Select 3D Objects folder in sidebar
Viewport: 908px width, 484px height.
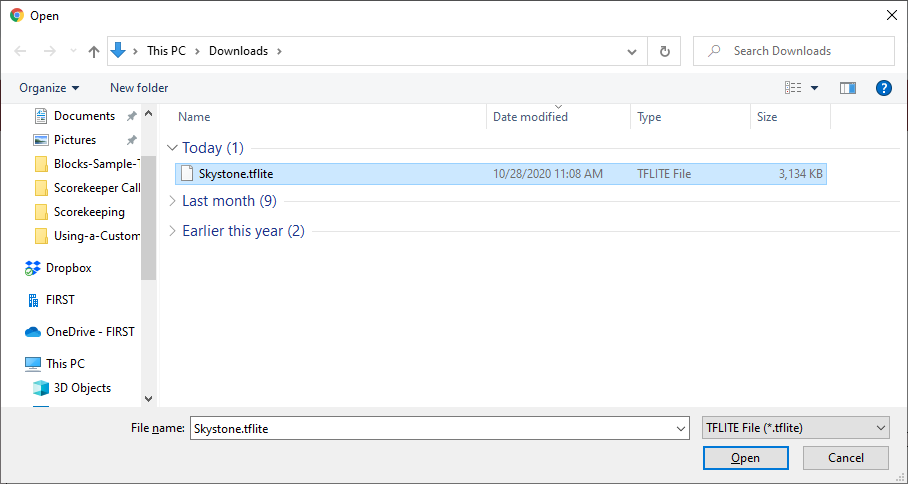point(82,388)
